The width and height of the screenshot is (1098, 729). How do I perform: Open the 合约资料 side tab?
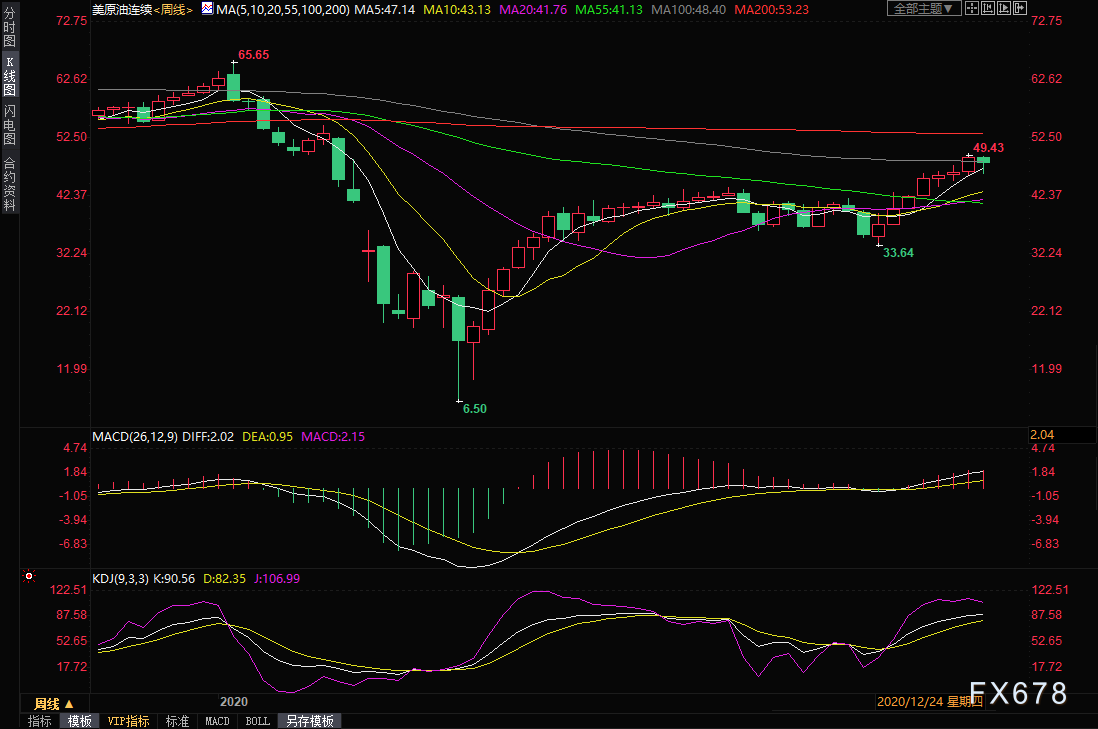(9, 184)
